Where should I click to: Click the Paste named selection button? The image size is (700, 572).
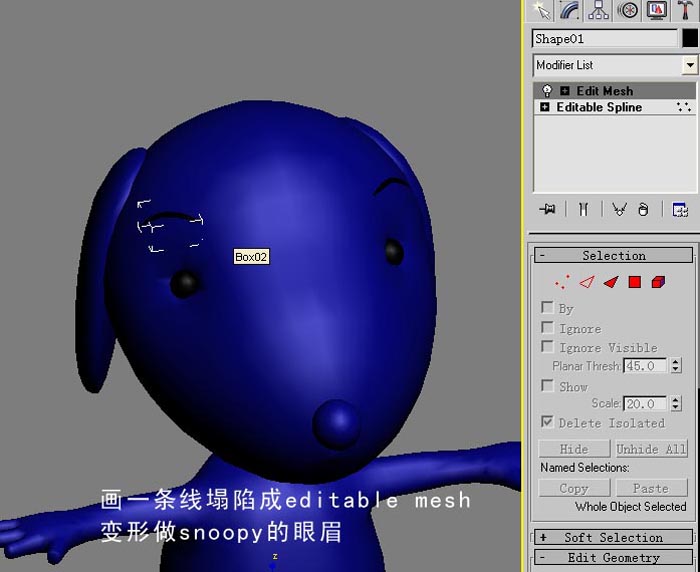(x=651, y=488)
